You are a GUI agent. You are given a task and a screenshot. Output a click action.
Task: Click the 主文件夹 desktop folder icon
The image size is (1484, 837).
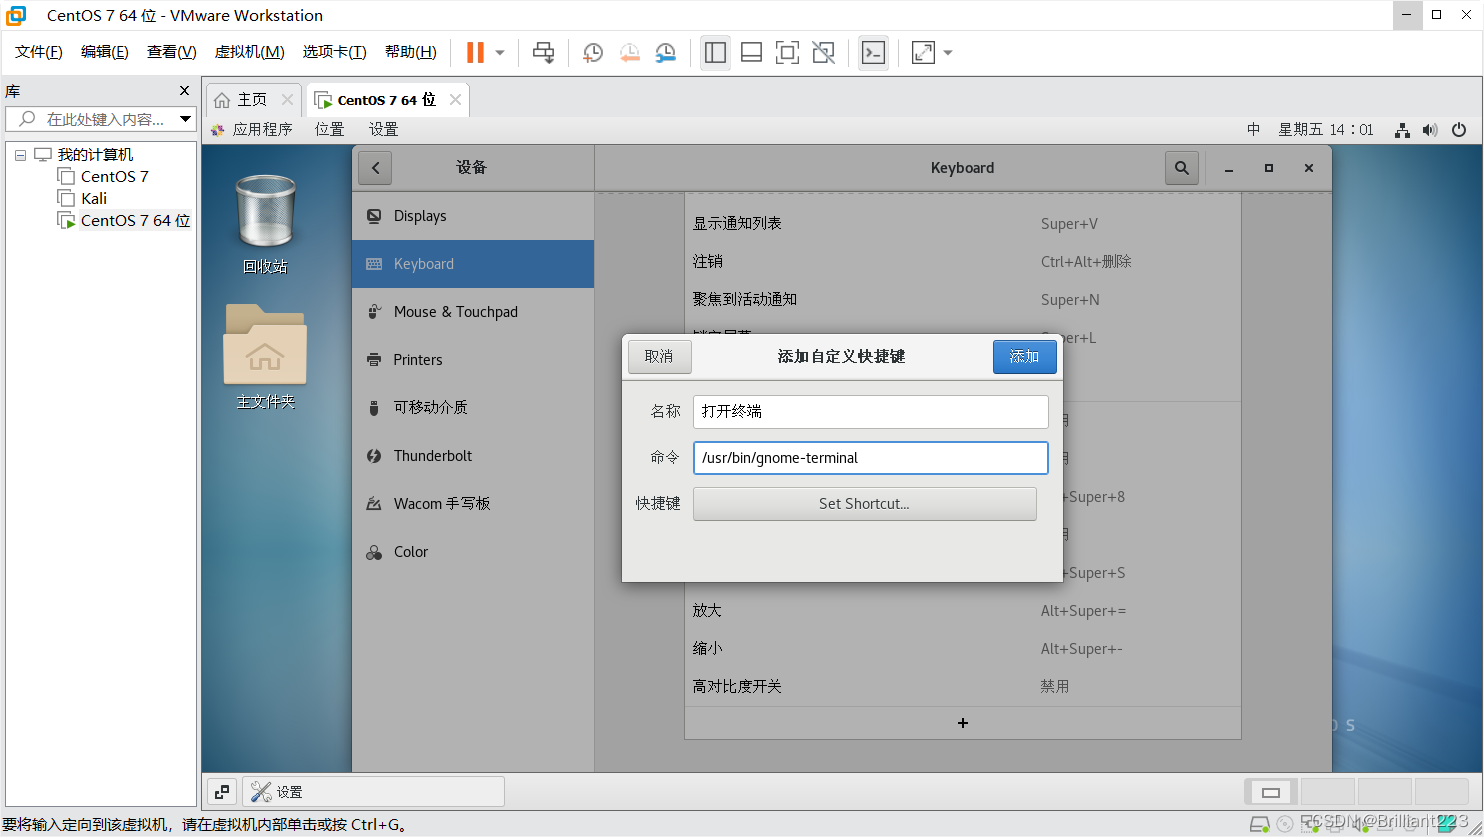click(x=265, y=356)
